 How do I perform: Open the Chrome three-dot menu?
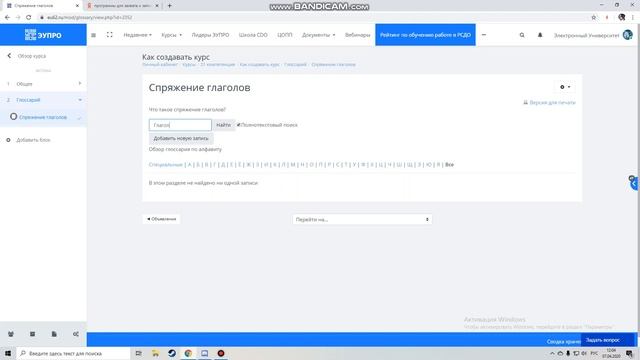(x=633, y=17)
